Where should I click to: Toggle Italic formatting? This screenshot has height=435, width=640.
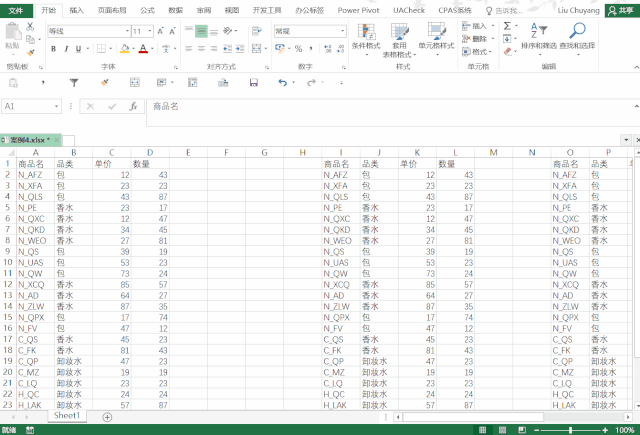click(66, 49)
